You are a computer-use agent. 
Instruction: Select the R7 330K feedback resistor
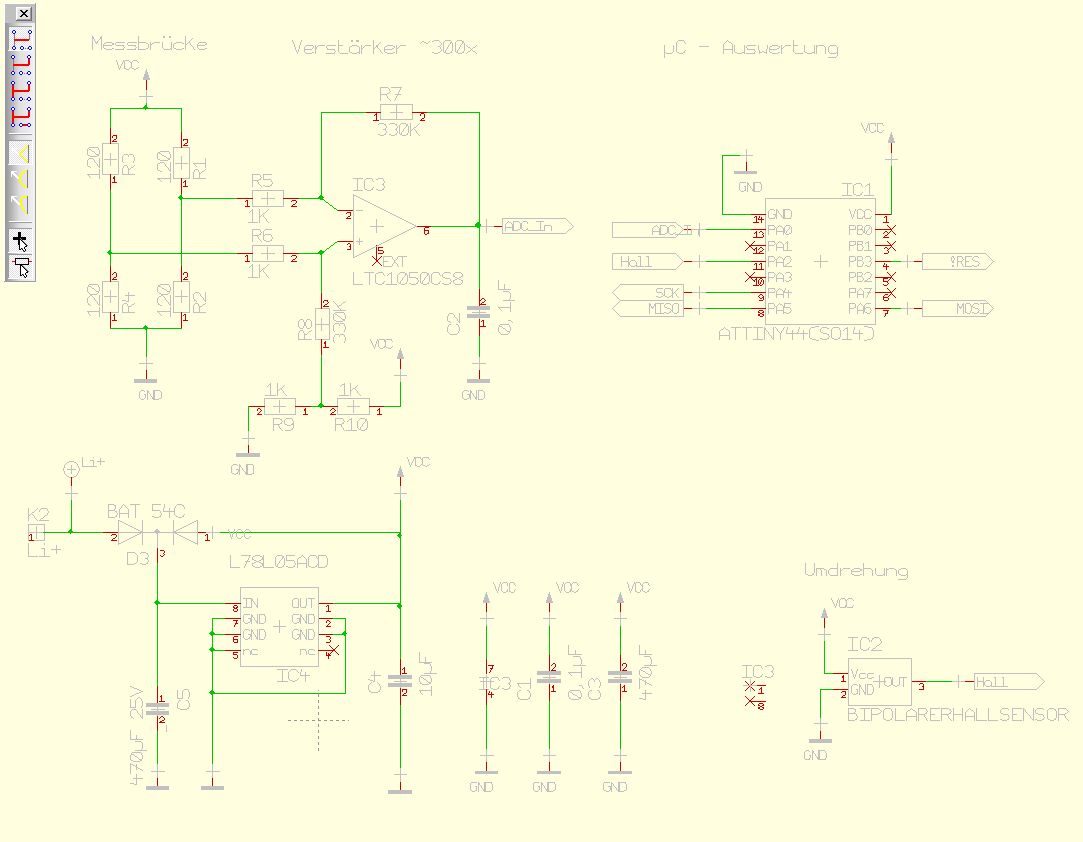(x=396, y=112)
